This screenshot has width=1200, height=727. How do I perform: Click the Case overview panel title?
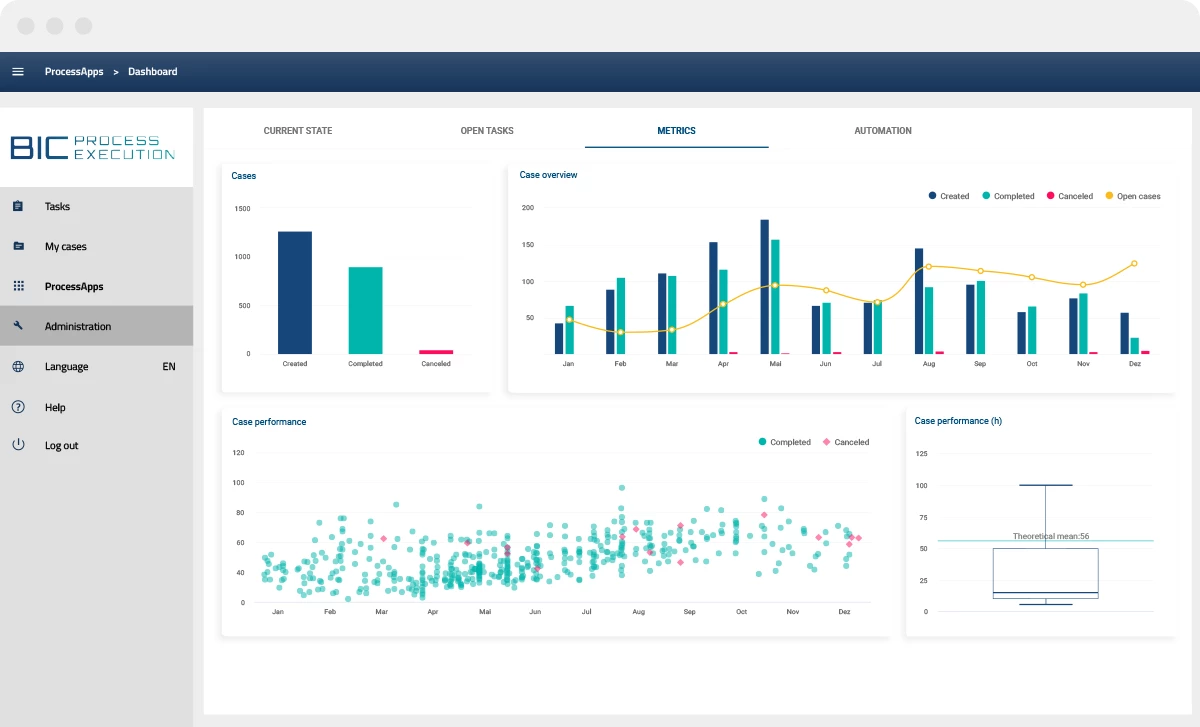point(548,175)
